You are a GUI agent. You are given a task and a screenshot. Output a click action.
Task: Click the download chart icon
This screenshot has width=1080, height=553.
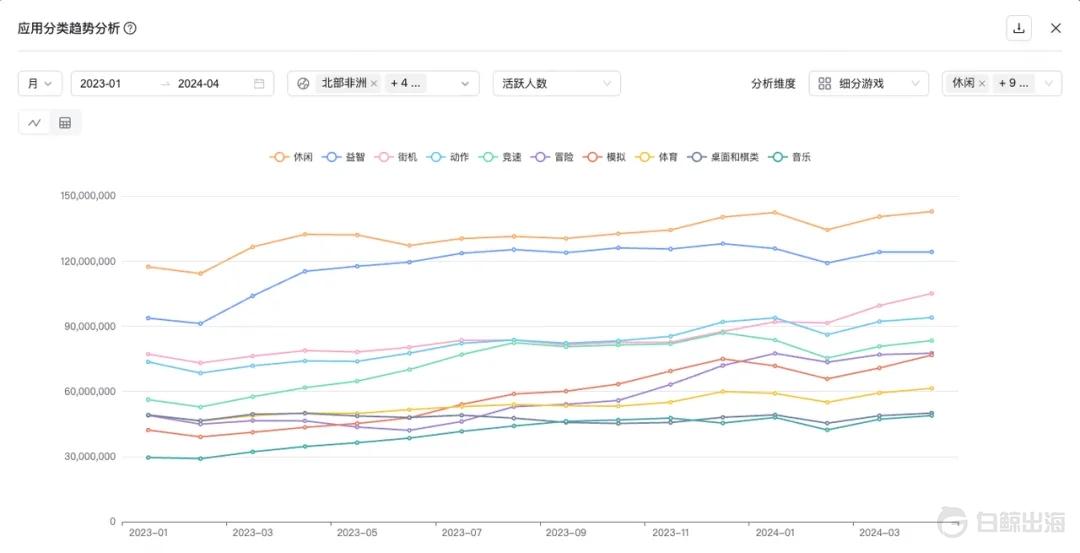tap(1018, 28)
